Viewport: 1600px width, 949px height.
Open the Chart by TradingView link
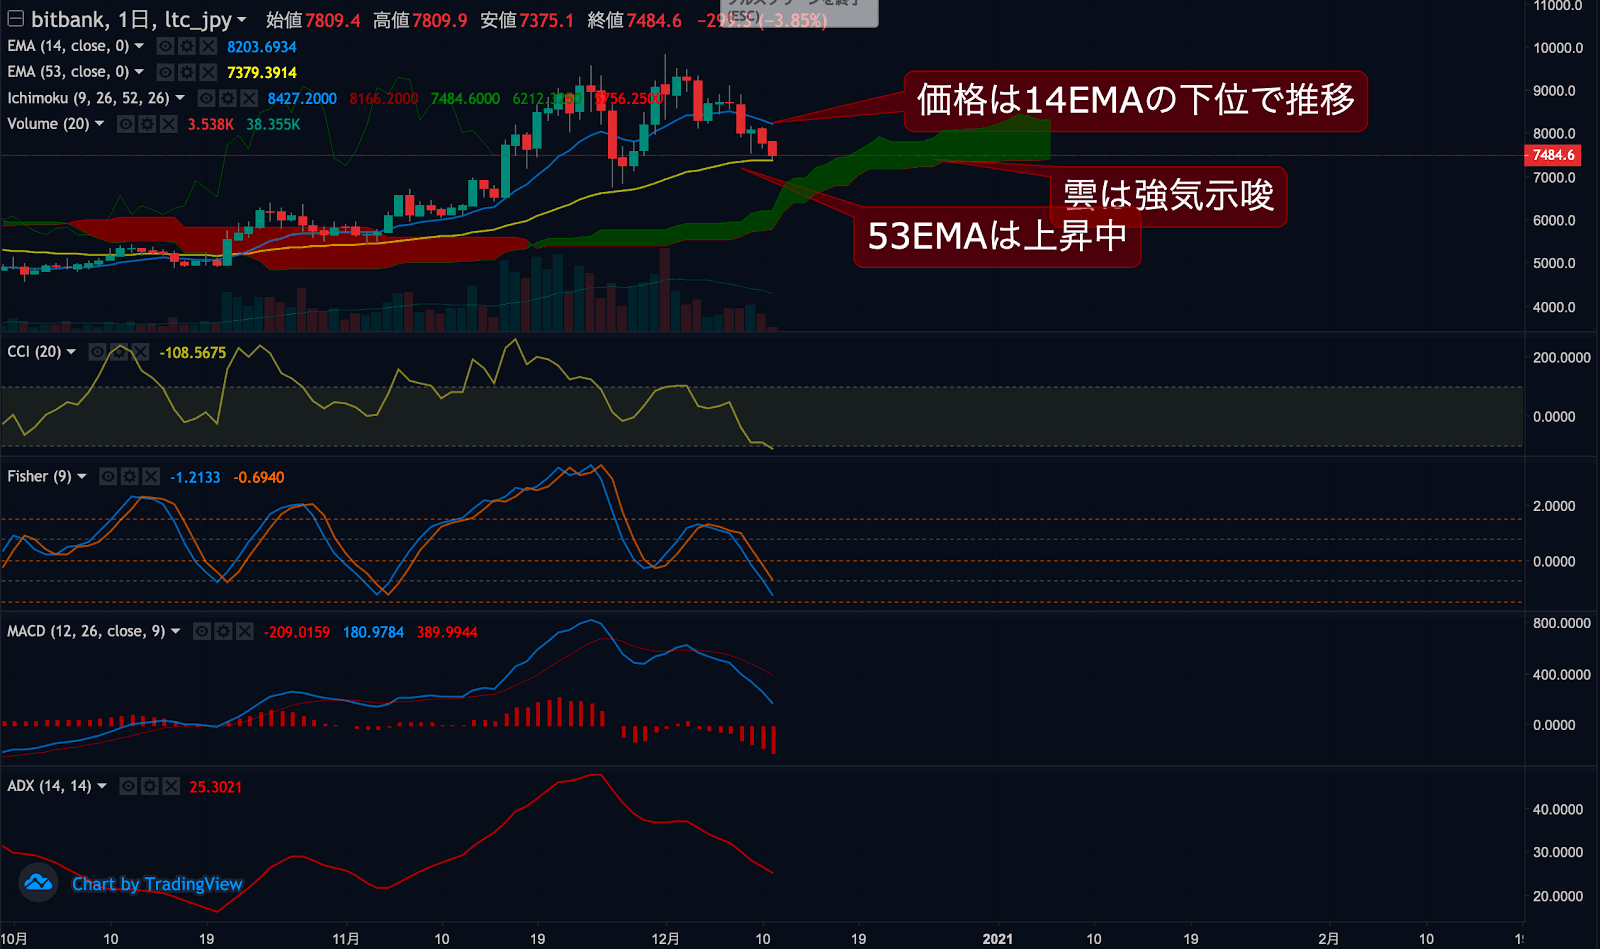coord(157,884)
